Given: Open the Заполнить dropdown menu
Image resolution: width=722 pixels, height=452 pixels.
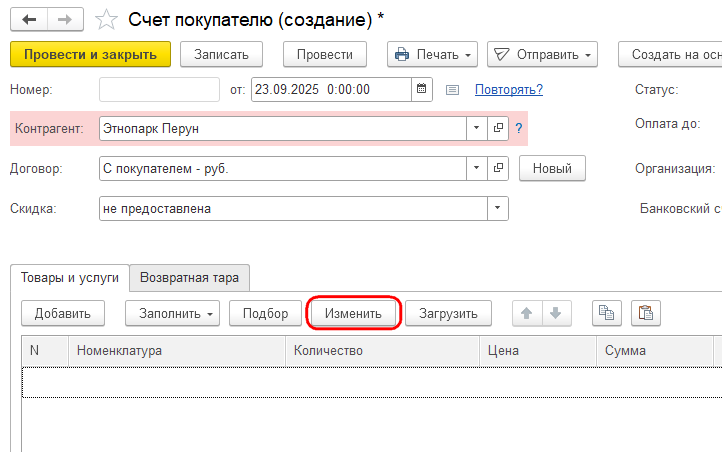Looking at the screenshot, I should tap(172, 313).
